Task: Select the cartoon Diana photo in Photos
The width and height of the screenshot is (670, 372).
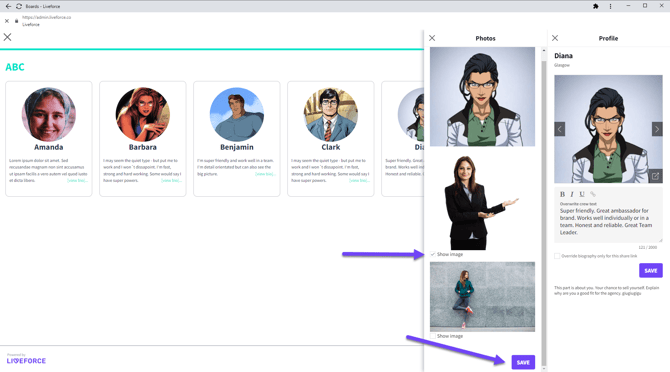Action: coord(482,97)
